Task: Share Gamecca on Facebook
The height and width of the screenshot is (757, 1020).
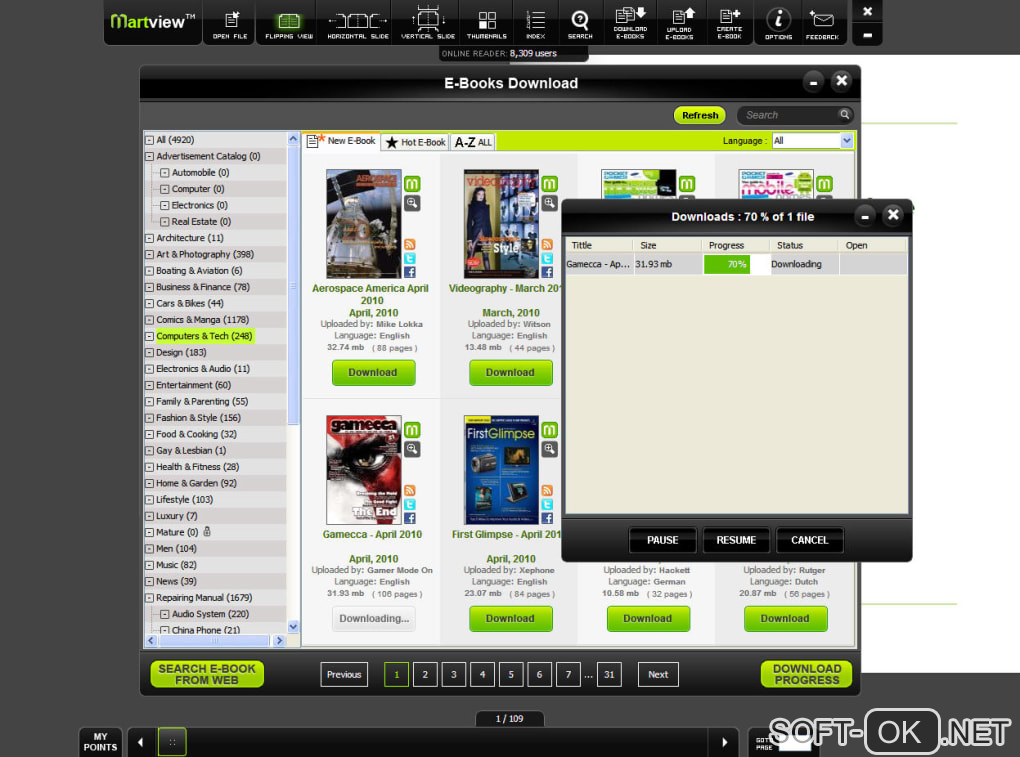Action: pyautogui.click(x=410, y=518)
